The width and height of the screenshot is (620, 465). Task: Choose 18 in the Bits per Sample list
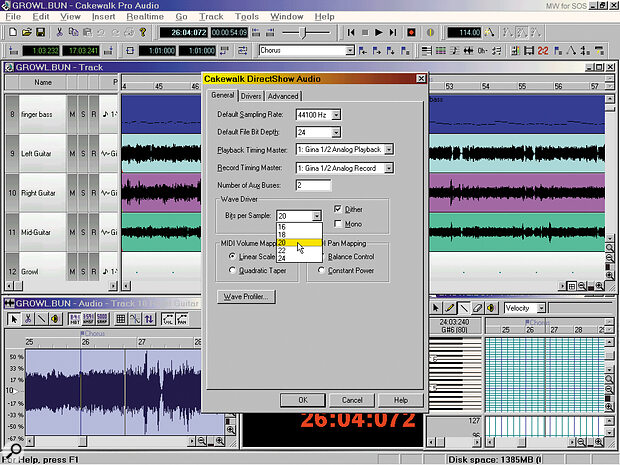click(x=299, y=235)
